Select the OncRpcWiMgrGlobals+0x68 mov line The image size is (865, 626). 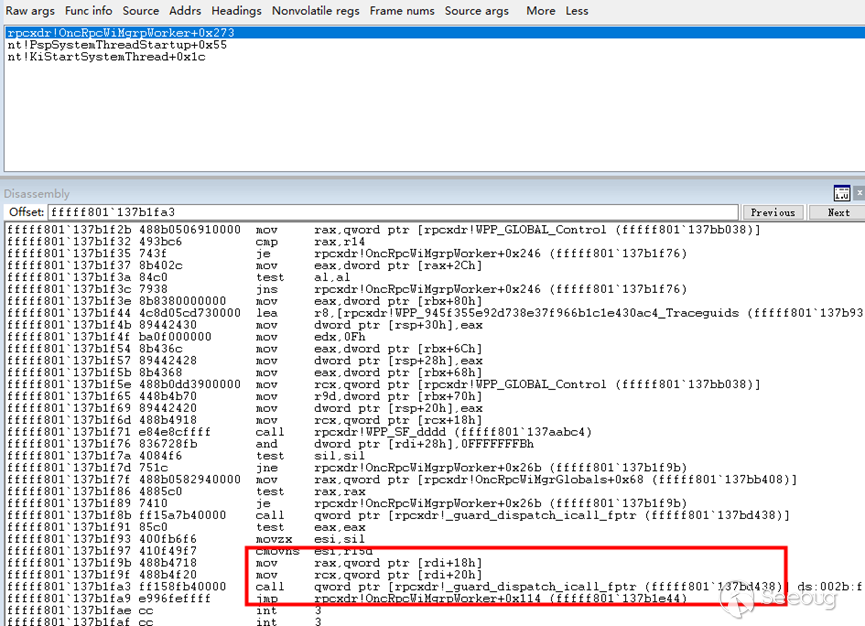tap(402, 479)
